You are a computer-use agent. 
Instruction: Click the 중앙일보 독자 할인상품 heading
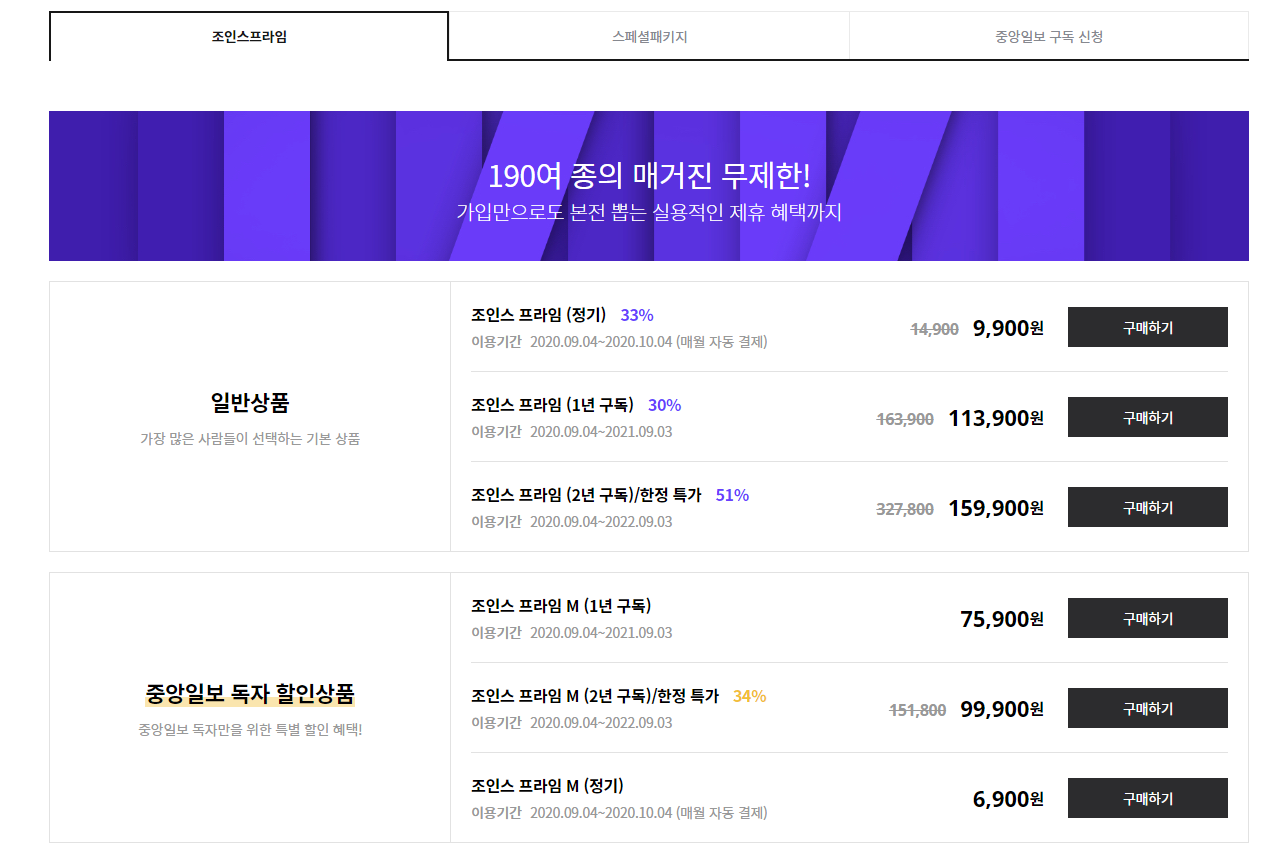250,693
